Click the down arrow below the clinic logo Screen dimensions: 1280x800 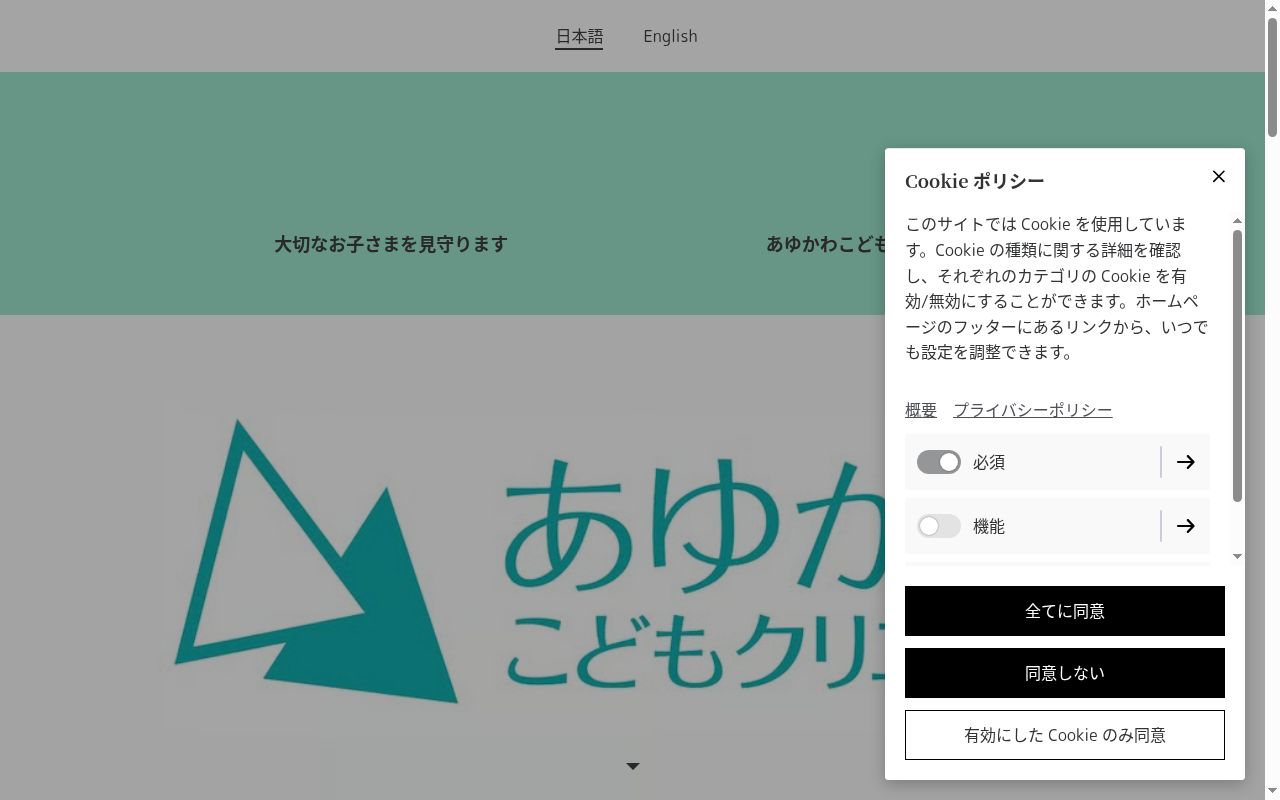click(x=633, y=766)
